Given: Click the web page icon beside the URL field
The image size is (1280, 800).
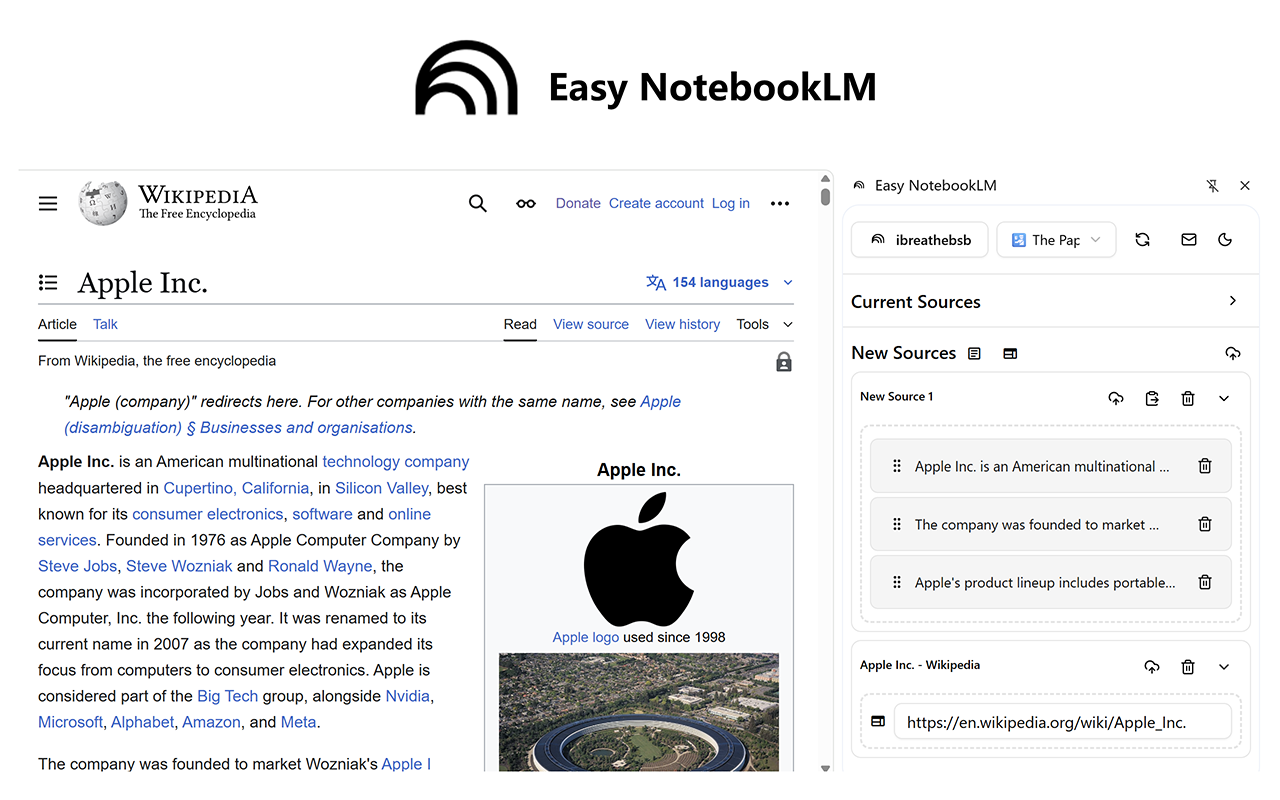Looking at the screenshot, I should pyautogui.click(x=878, y=721).
